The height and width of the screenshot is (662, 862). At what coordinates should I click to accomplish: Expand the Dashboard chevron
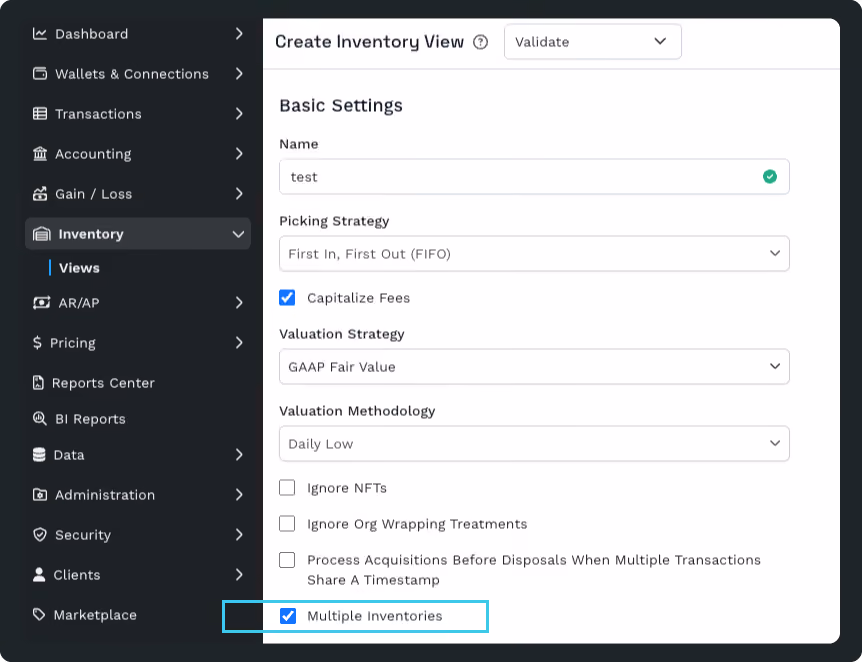pyautogui.click(x=239, y=34)
